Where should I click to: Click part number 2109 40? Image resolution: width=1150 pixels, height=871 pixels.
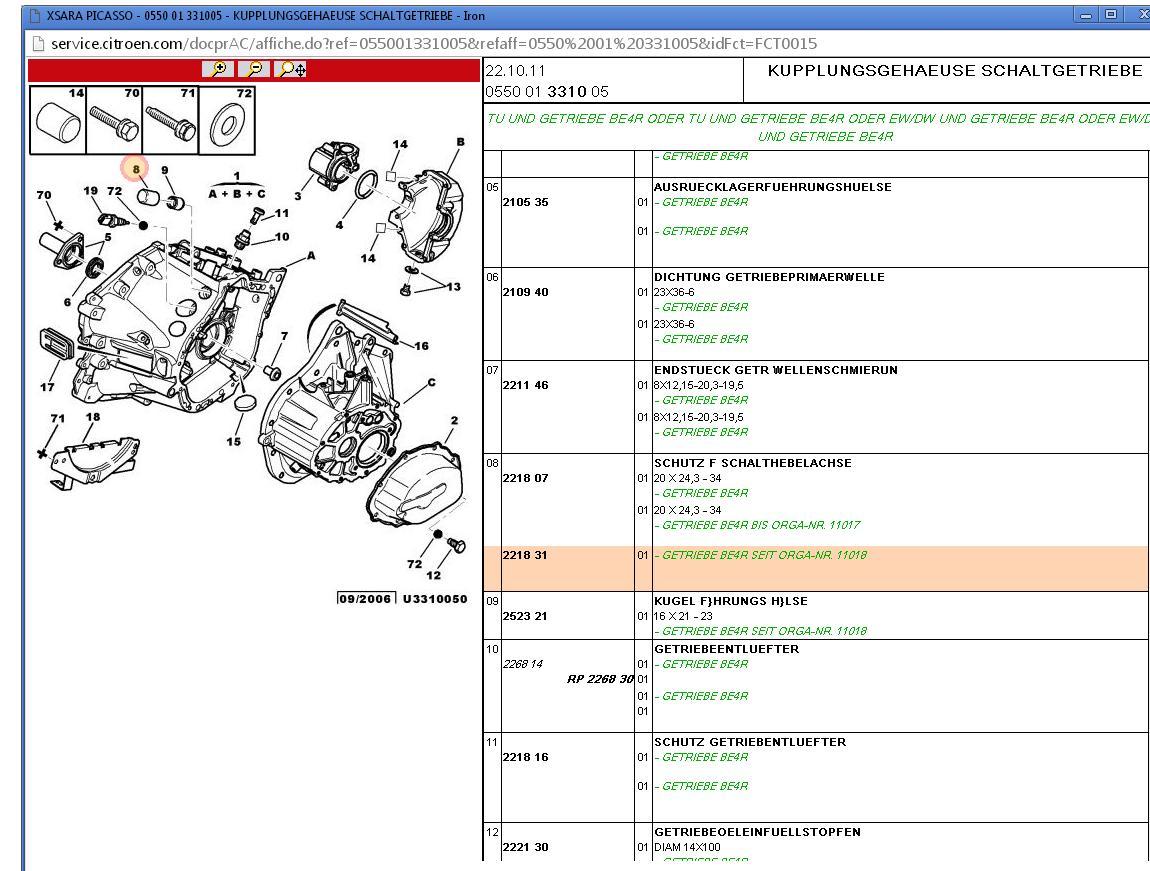[525, 292]
